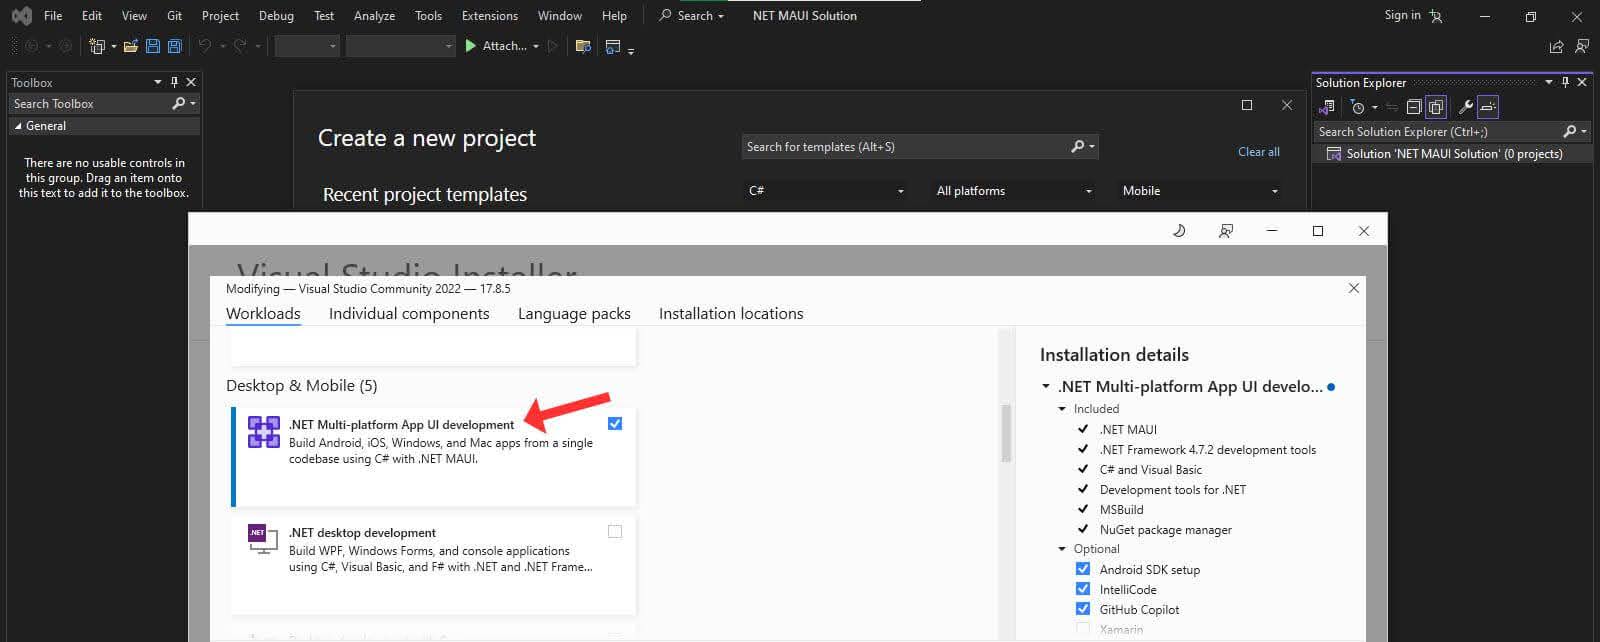This screenshot has height=642, width=1600.
Task: Click the Save All icon
Action: 174,46
